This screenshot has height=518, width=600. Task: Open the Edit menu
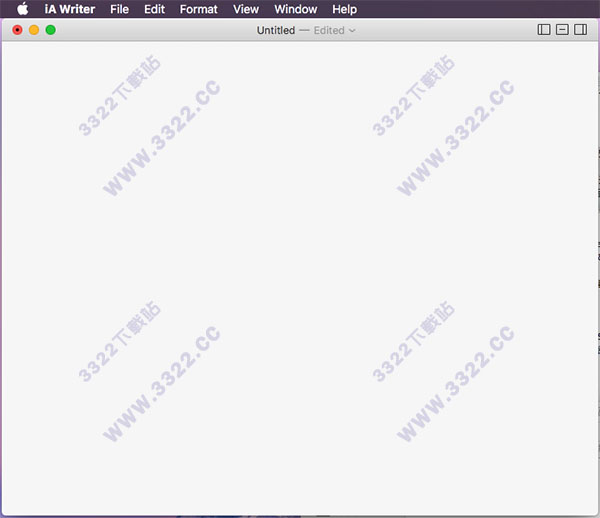coord(154,9)
